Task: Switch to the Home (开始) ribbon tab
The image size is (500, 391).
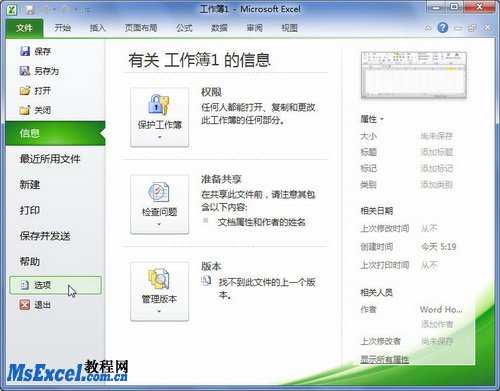Action: (63, 28)
